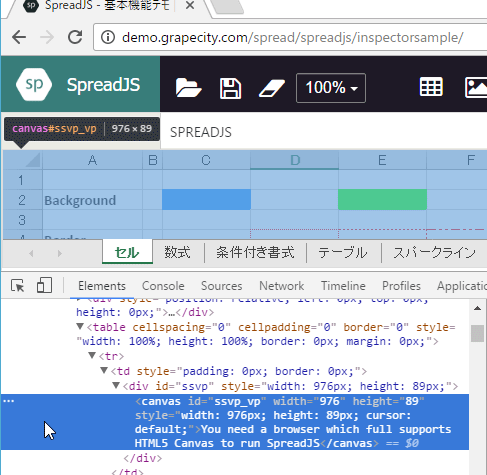Screen dimensions: 487x475
Task: Collapse the div id ssvp node
Action: click(x=116, y=385)
